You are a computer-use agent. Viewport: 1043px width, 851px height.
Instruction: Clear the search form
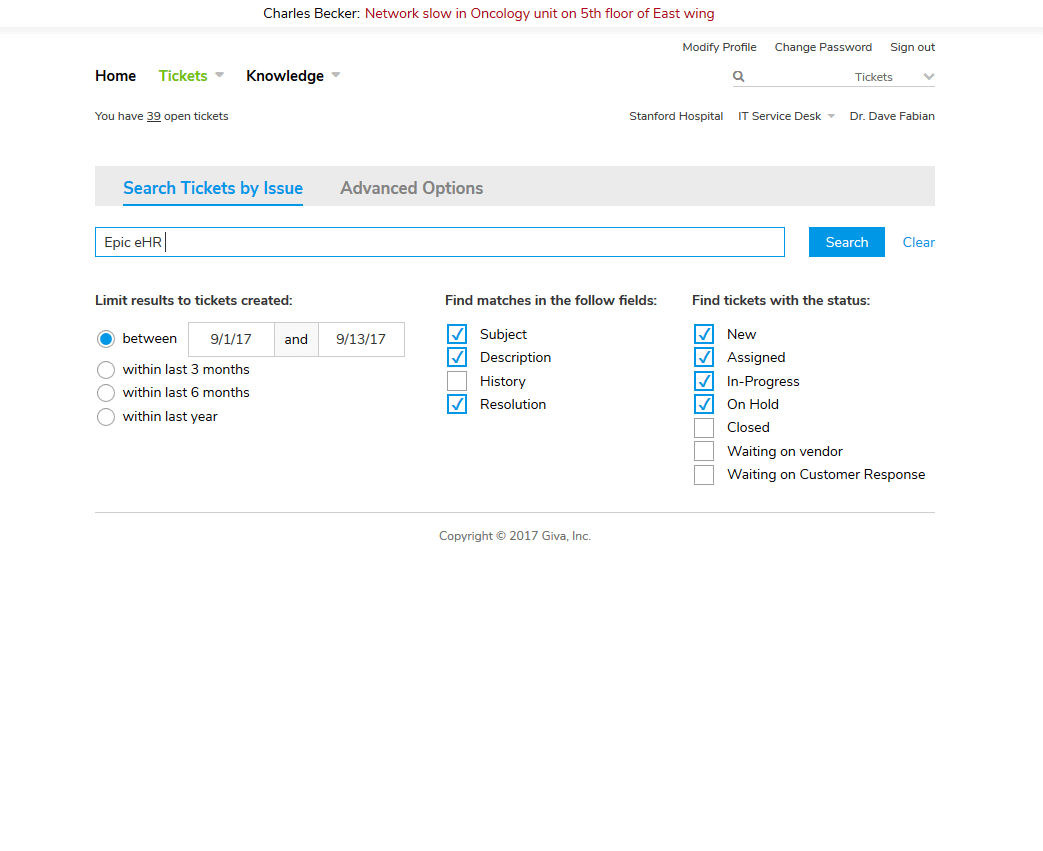click(x=919, y=242)
